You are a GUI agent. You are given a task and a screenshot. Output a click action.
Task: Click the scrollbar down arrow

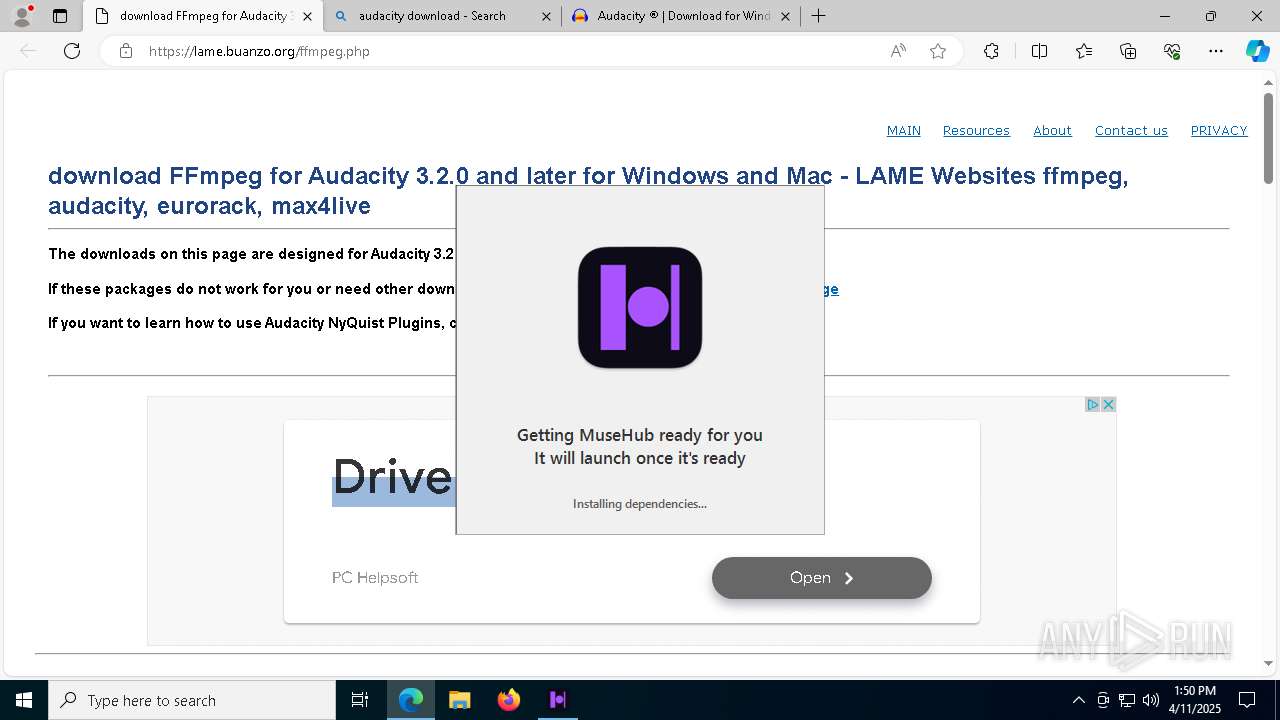pyautogui.click(x=1268, y=663)
